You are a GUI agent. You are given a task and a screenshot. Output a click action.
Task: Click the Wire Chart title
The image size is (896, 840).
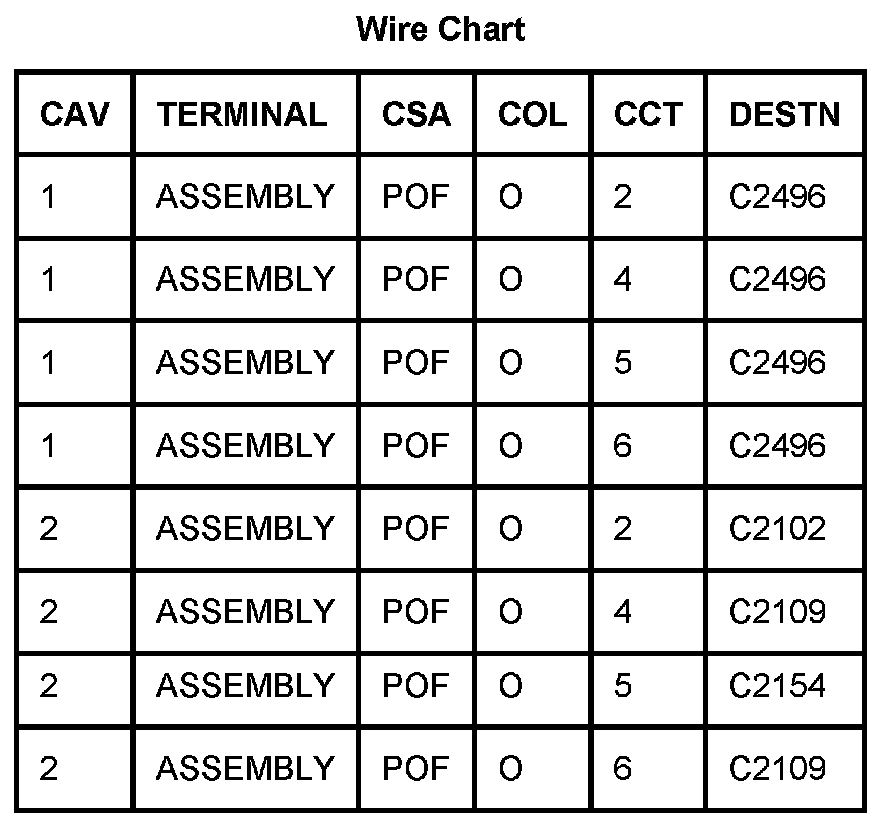click(x=440, y=29)
